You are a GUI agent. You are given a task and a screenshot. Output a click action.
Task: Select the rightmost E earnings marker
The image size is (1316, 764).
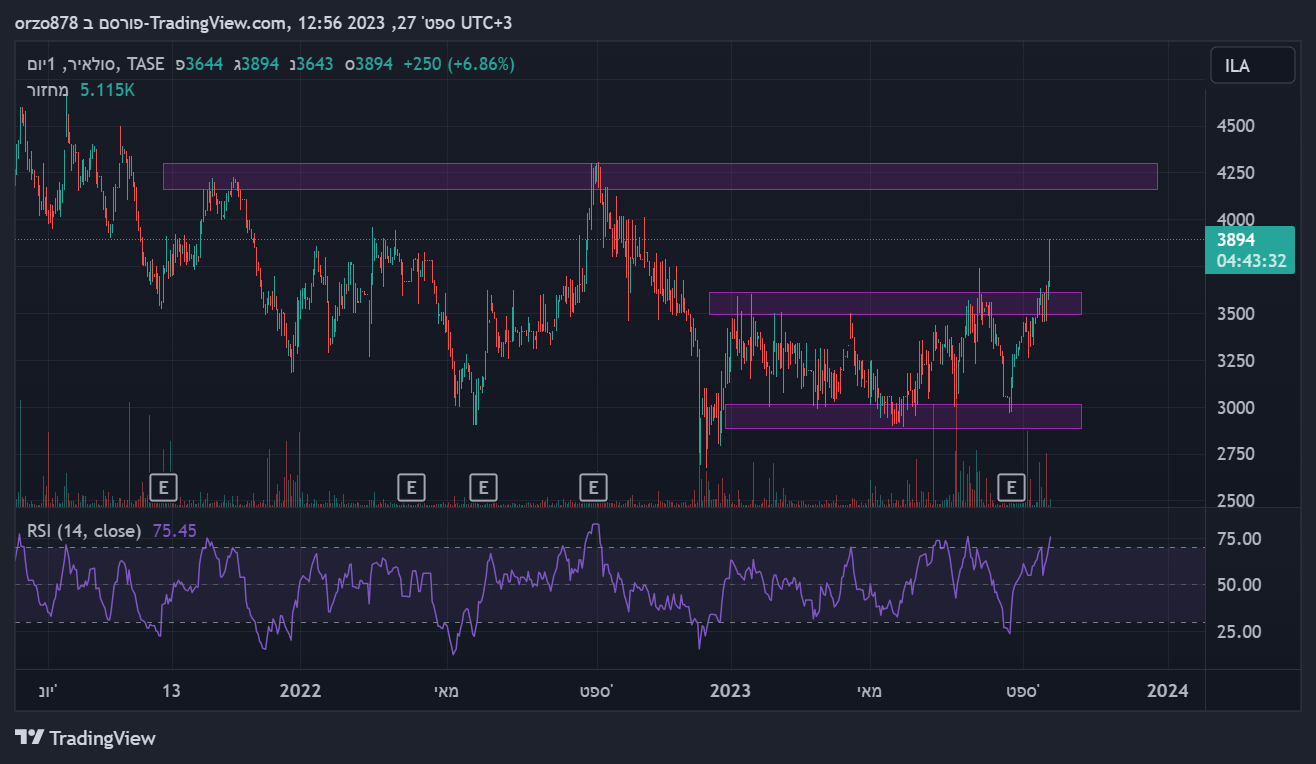(1012, 487)
